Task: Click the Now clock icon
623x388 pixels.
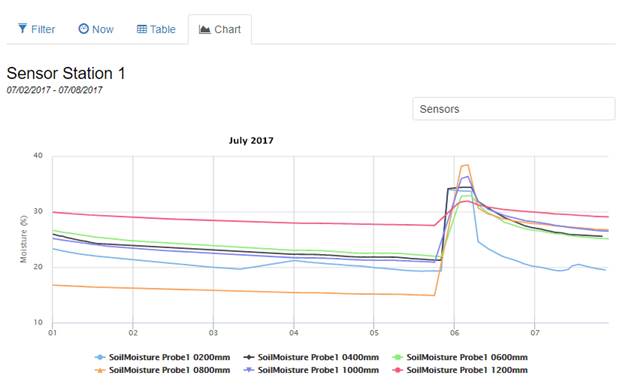Action: [83, 29]
